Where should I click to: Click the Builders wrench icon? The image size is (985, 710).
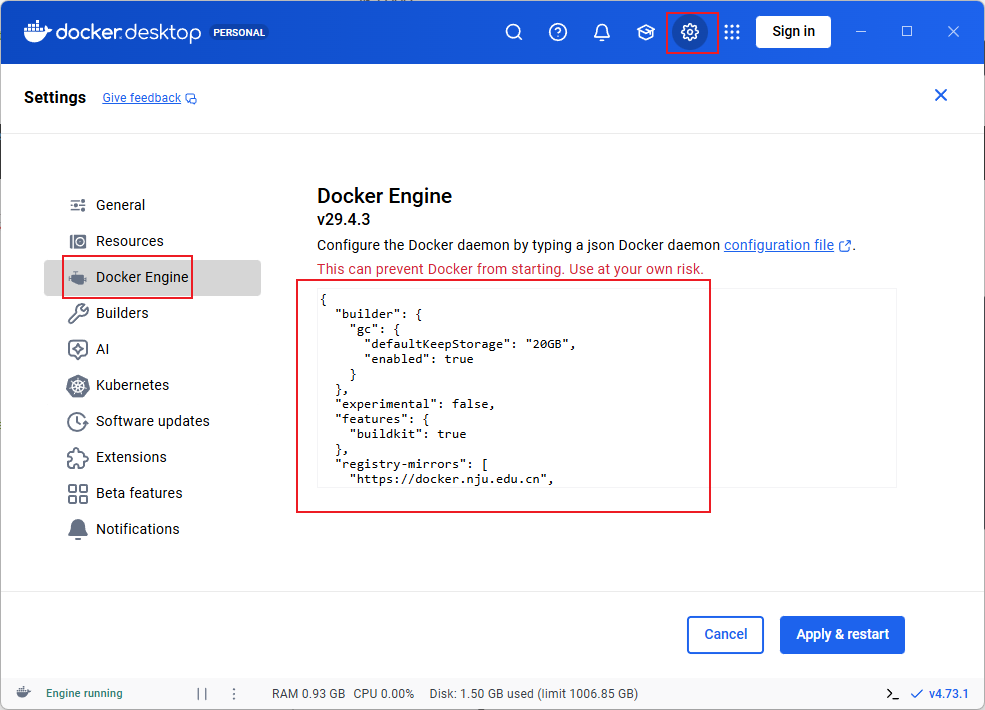click(78, 313)
